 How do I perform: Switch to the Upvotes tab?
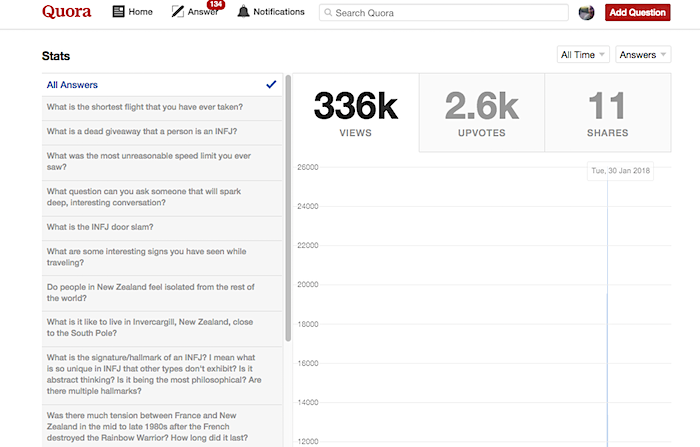[481, 112]
